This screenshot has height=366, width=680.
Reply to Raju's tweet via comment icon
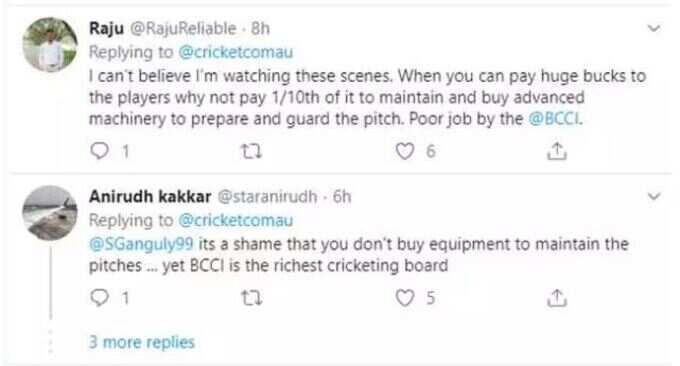(x=99, y=151)
